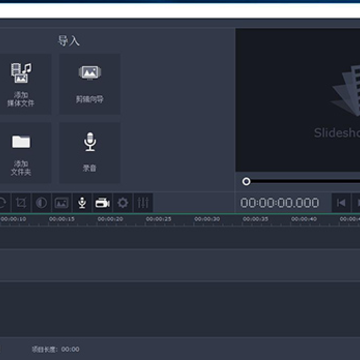Open the slideshow wizard (向导) tile
The image size is (360, 360).
pos(90,85)
